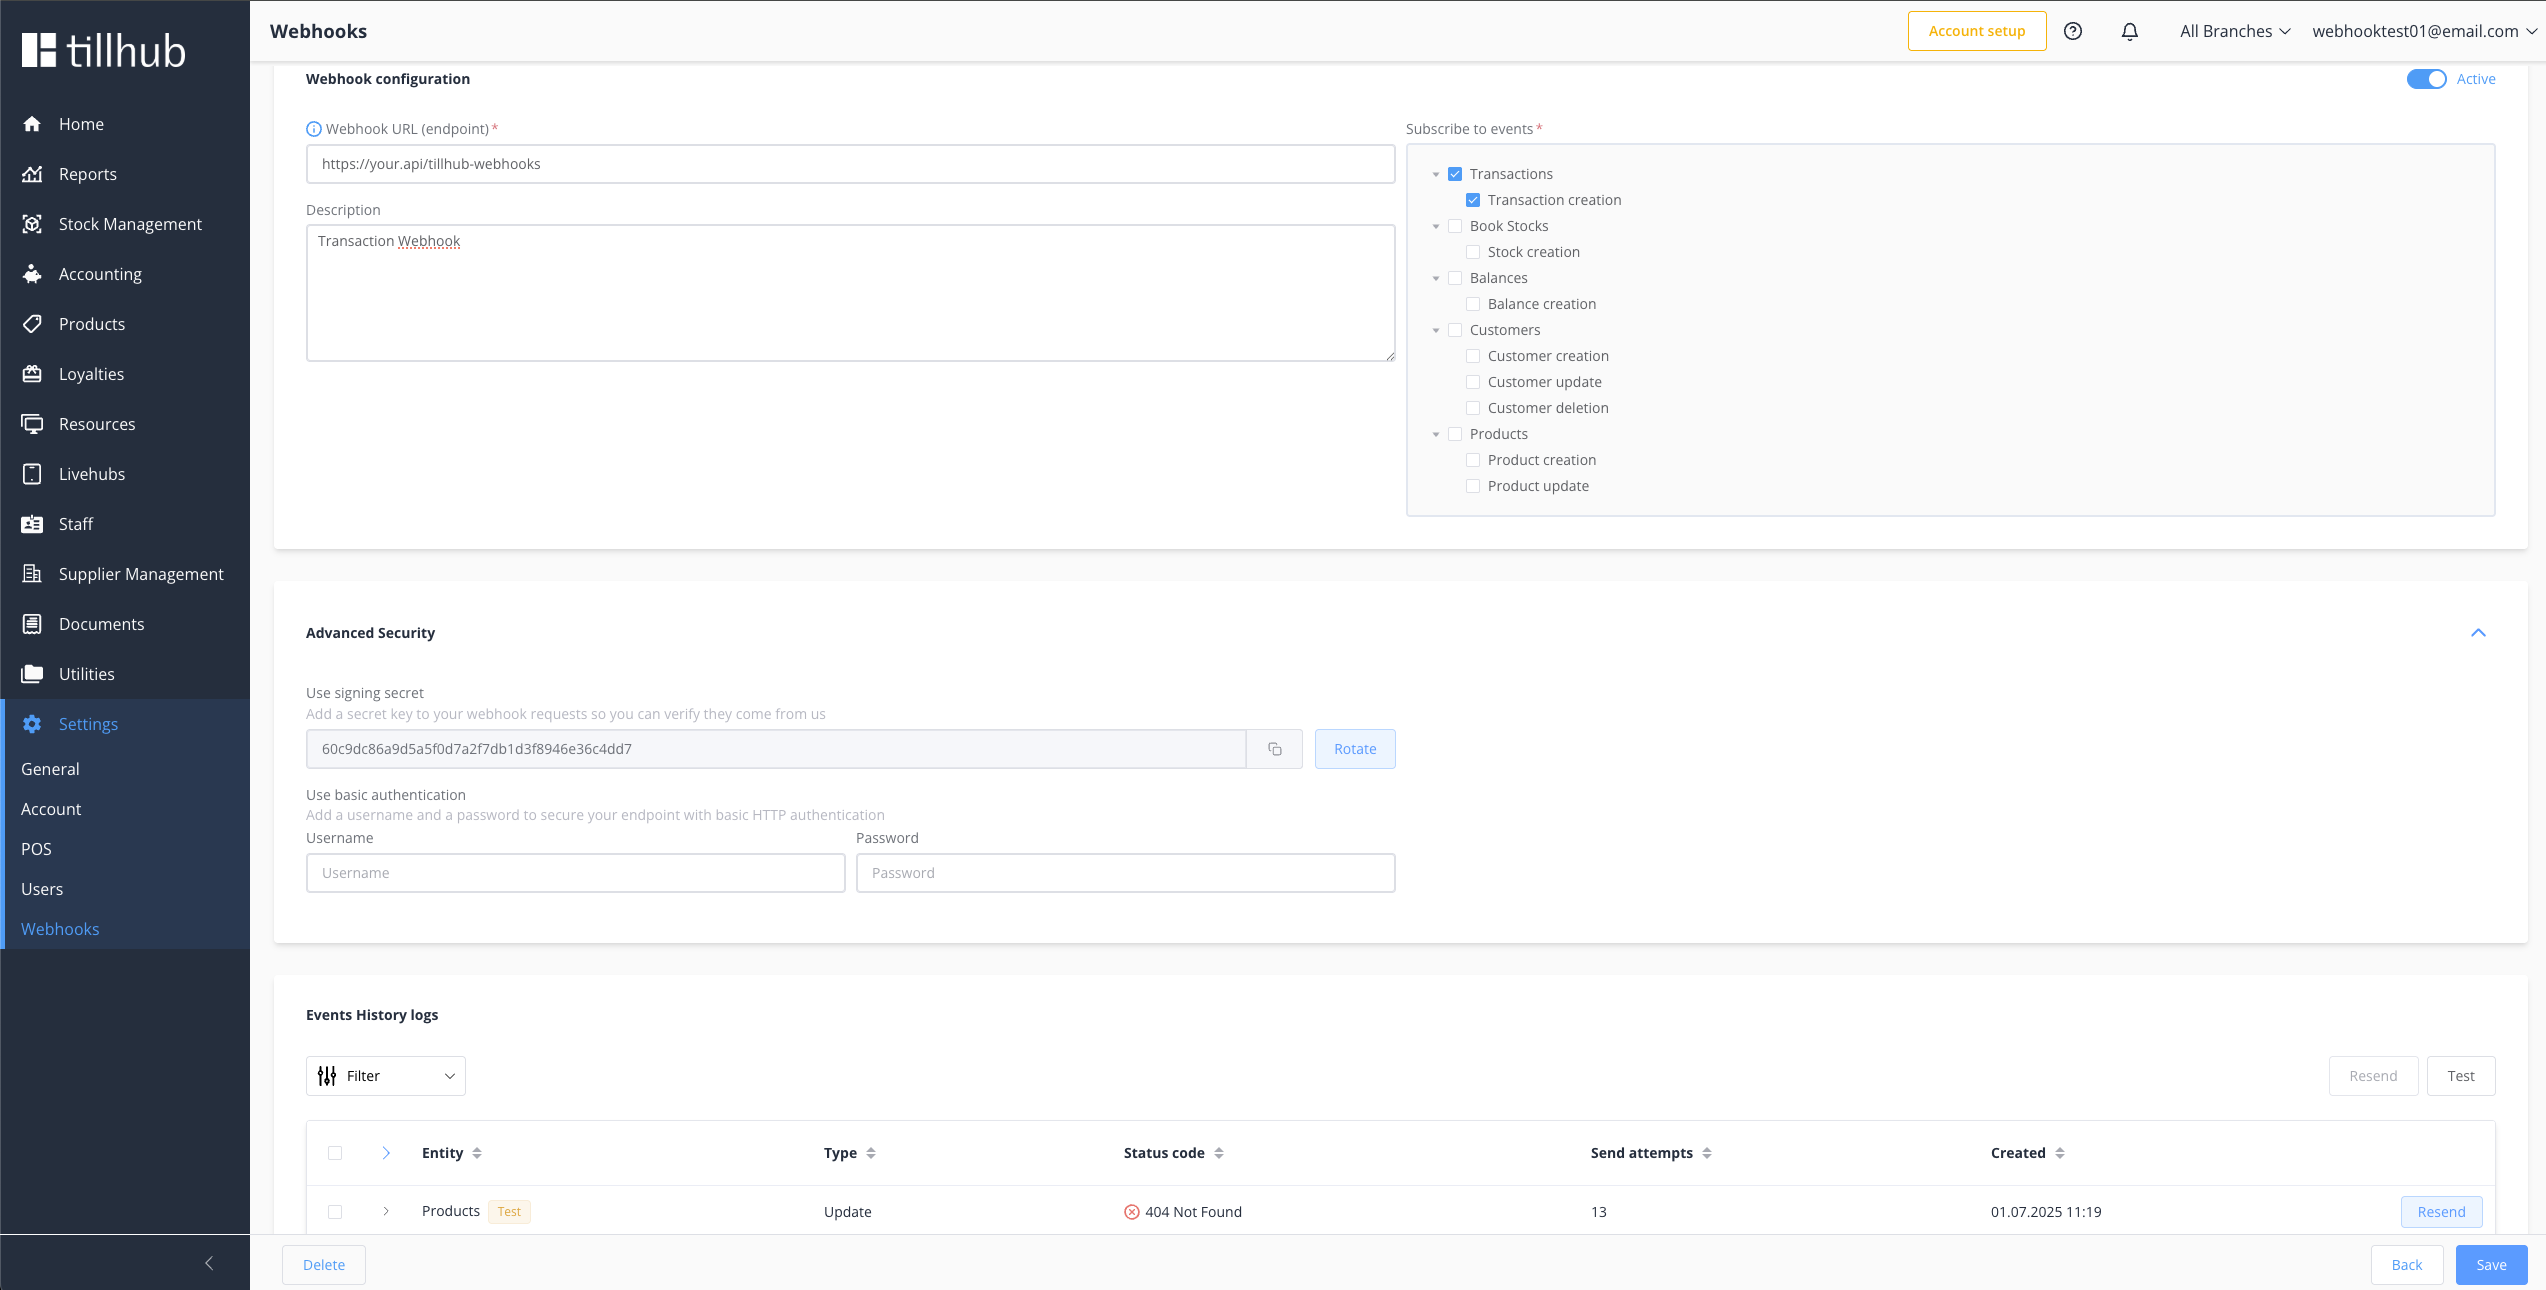
Task: Click the Staff ID card icon
Action: 32,524
